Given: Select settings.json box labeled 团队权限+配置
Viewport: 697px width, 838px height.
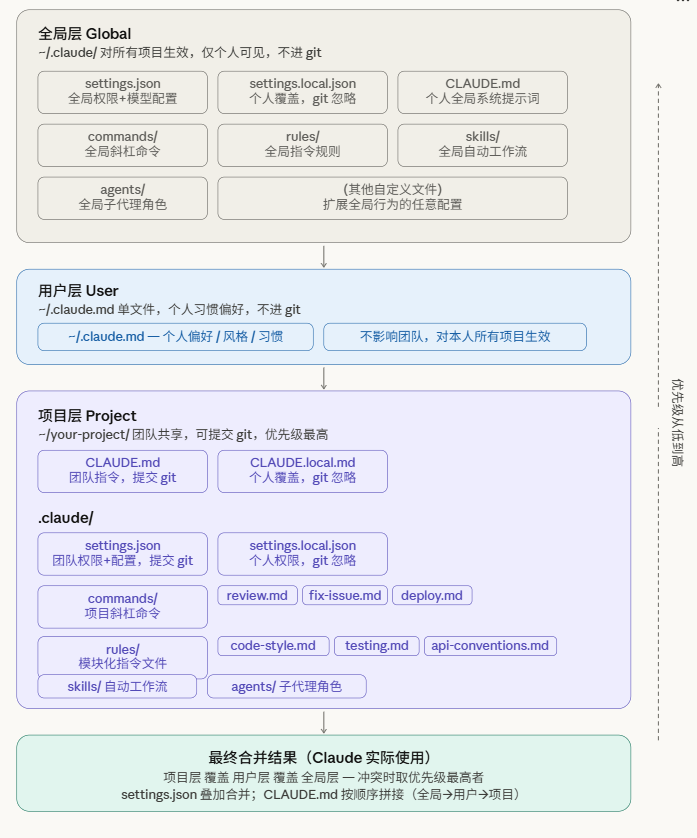Looking at the screenshot, I should click(x=122, y=554).
